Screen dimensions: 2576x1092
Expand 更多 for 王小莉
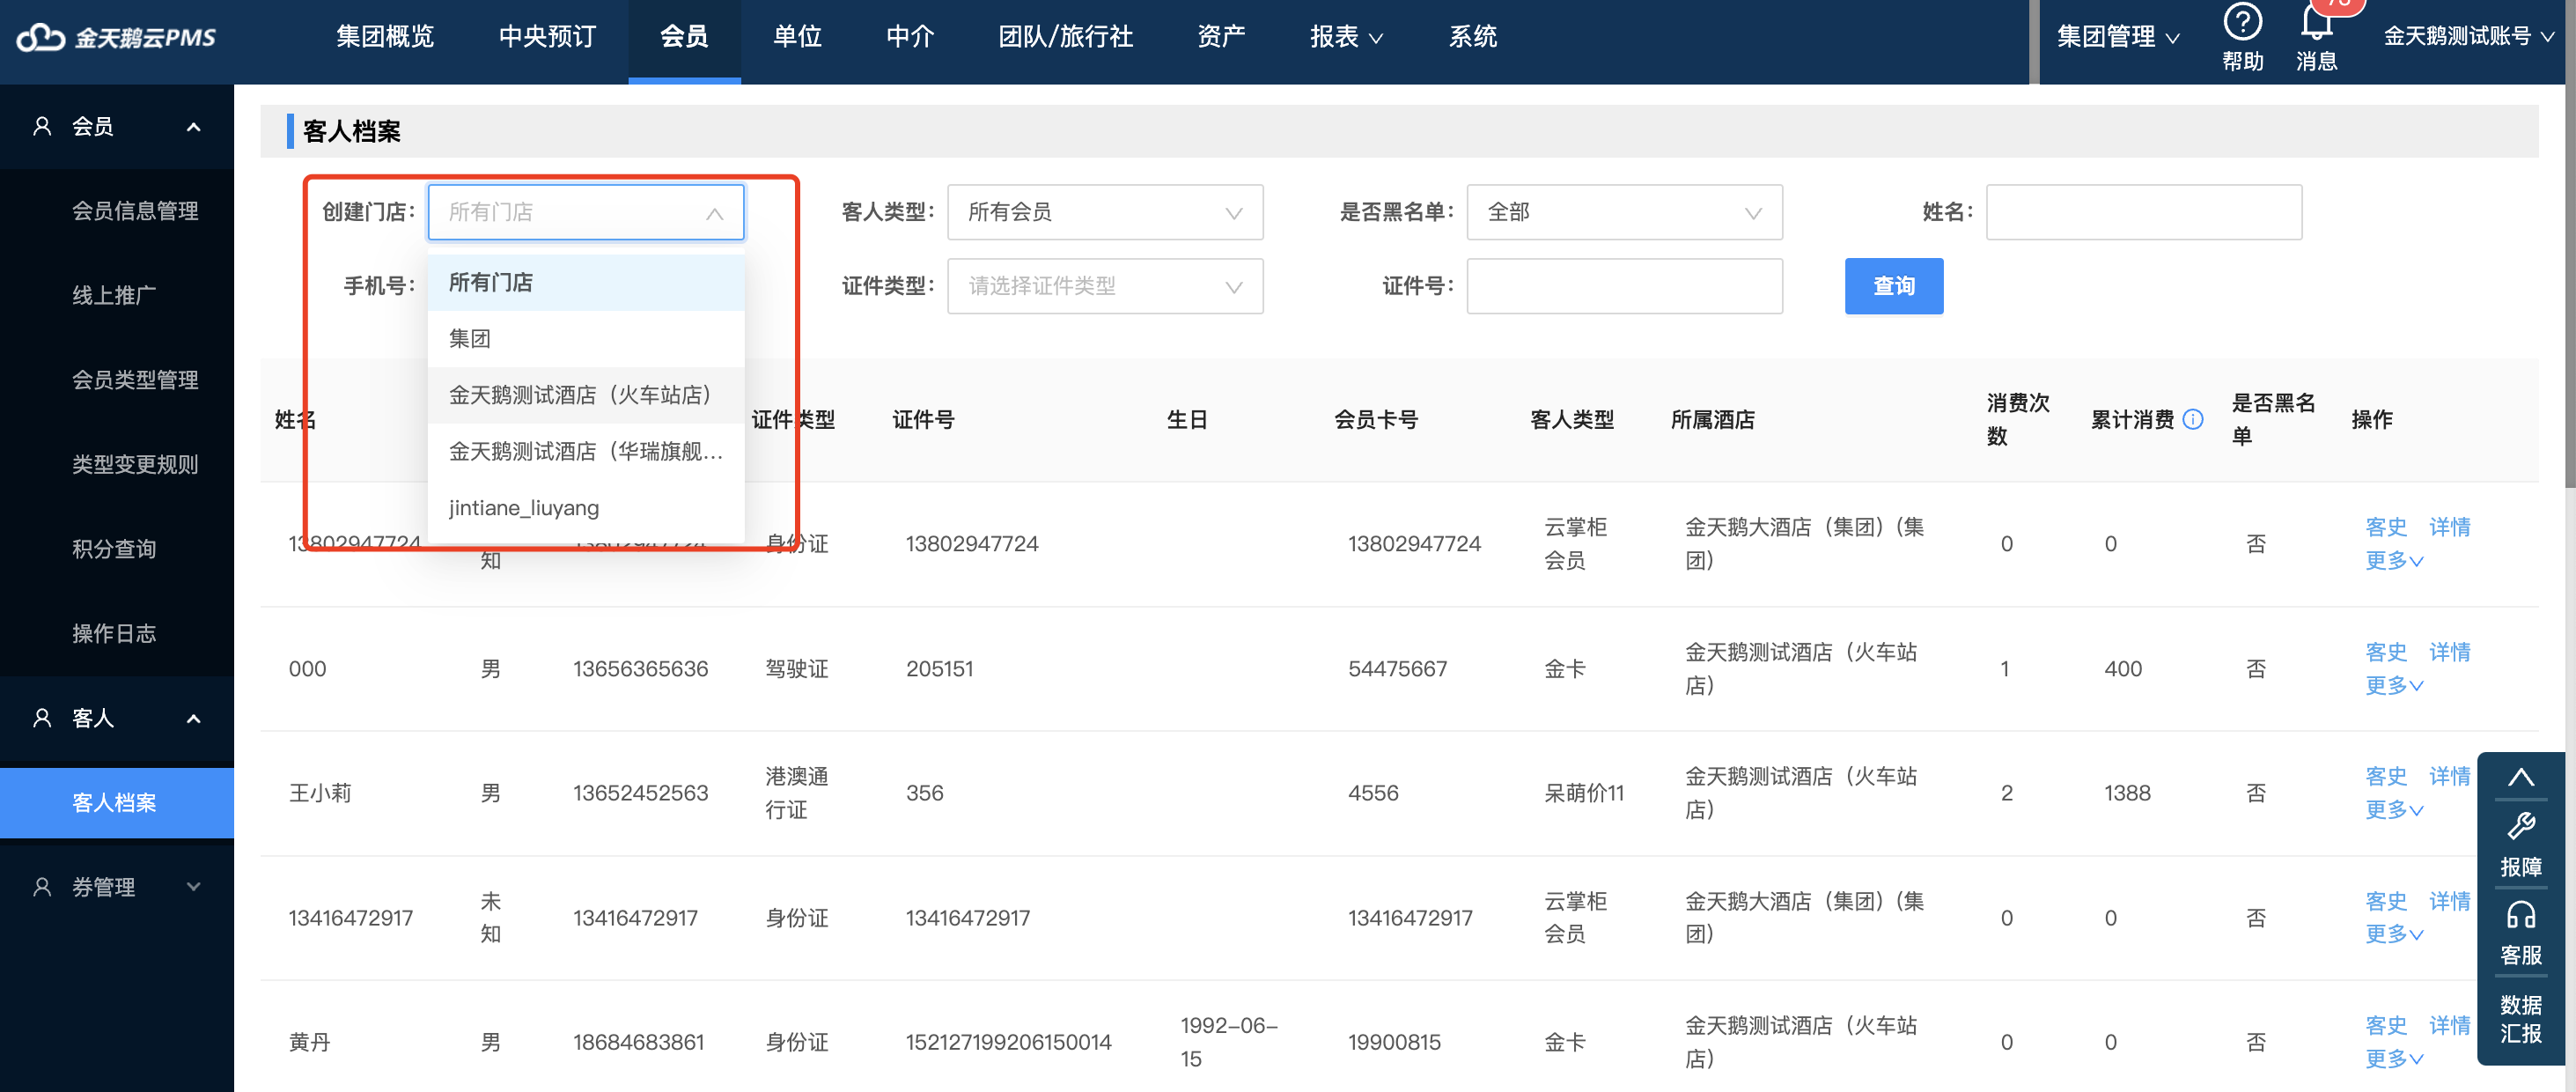(2393, 809)
